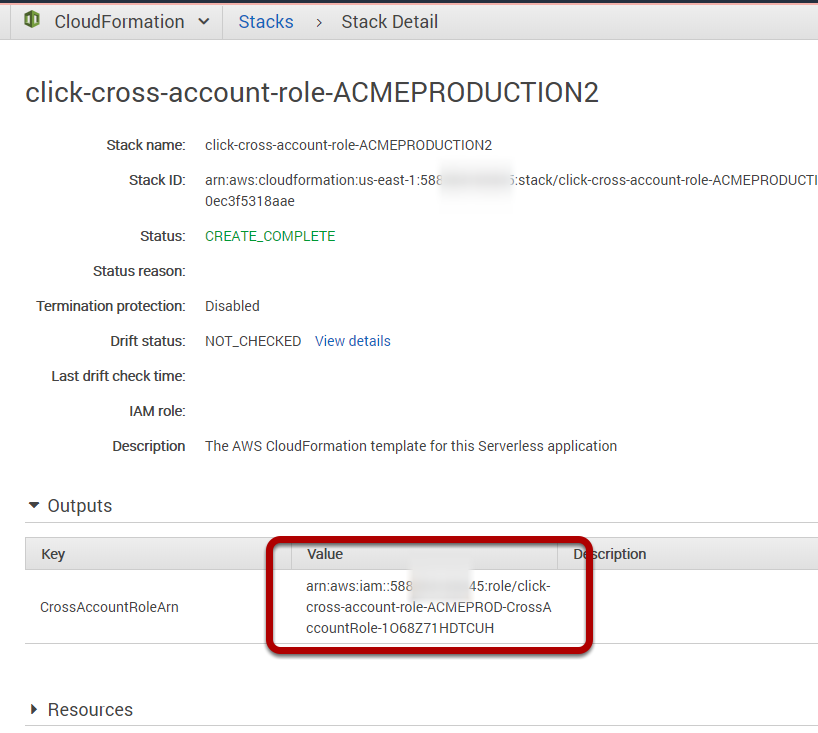Image resolution: width=818 pixels, height=733 pixels.
Task: Click the CloudFormation service logo icon
Action: (32, 20)
